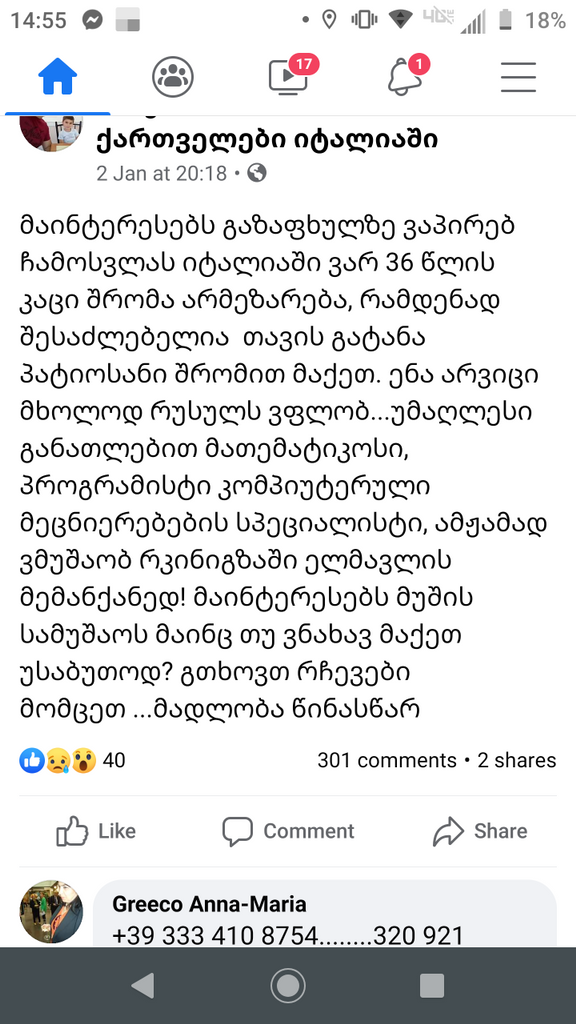Tap the wow reaction emoji icon

click(84, 760)
